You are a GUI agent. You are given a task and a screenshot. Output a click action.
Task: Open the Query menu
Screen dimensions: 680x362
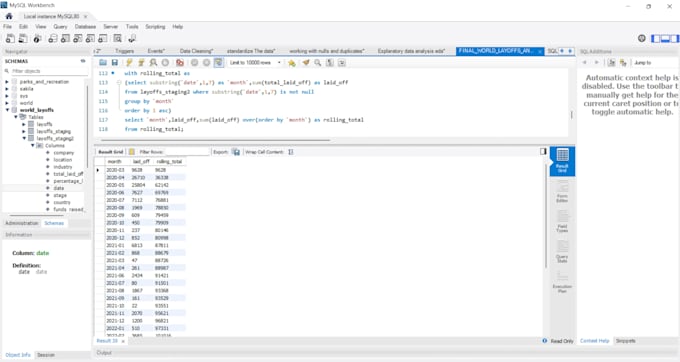click(x=60, y=26)
